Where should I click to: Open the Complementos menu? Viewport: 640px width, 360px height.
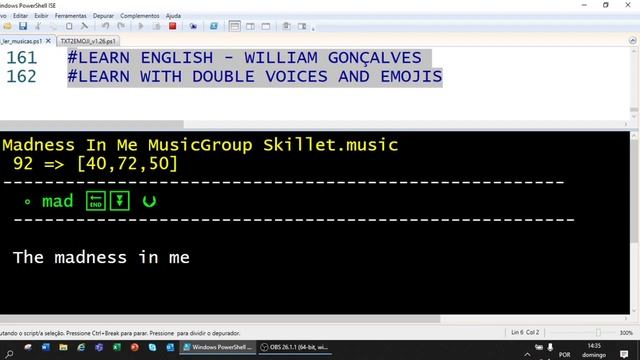pyautogui.click(x=140, y=16)
